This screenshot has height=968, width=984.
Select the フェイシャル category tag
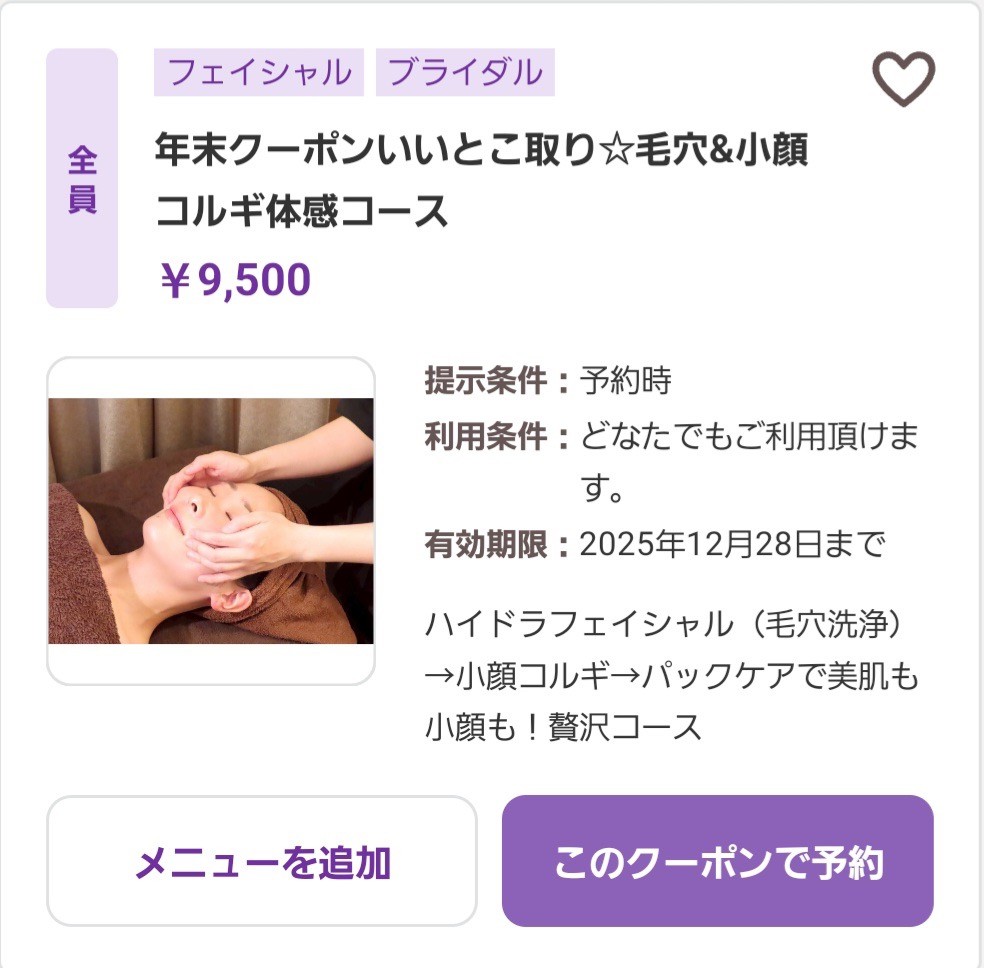(x=259, y=73)
